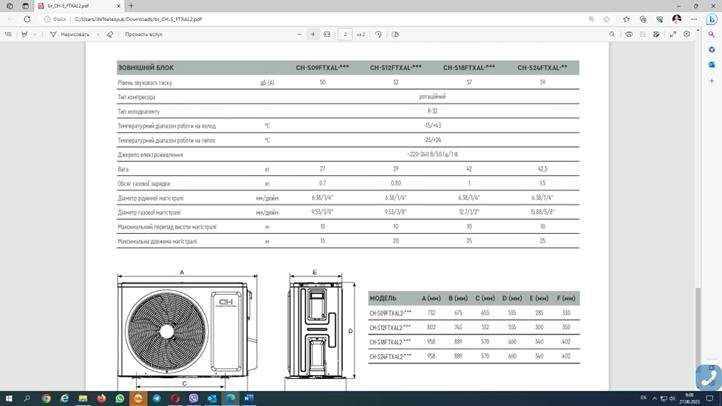Click the scrollbar up arrow

[698, 31]
